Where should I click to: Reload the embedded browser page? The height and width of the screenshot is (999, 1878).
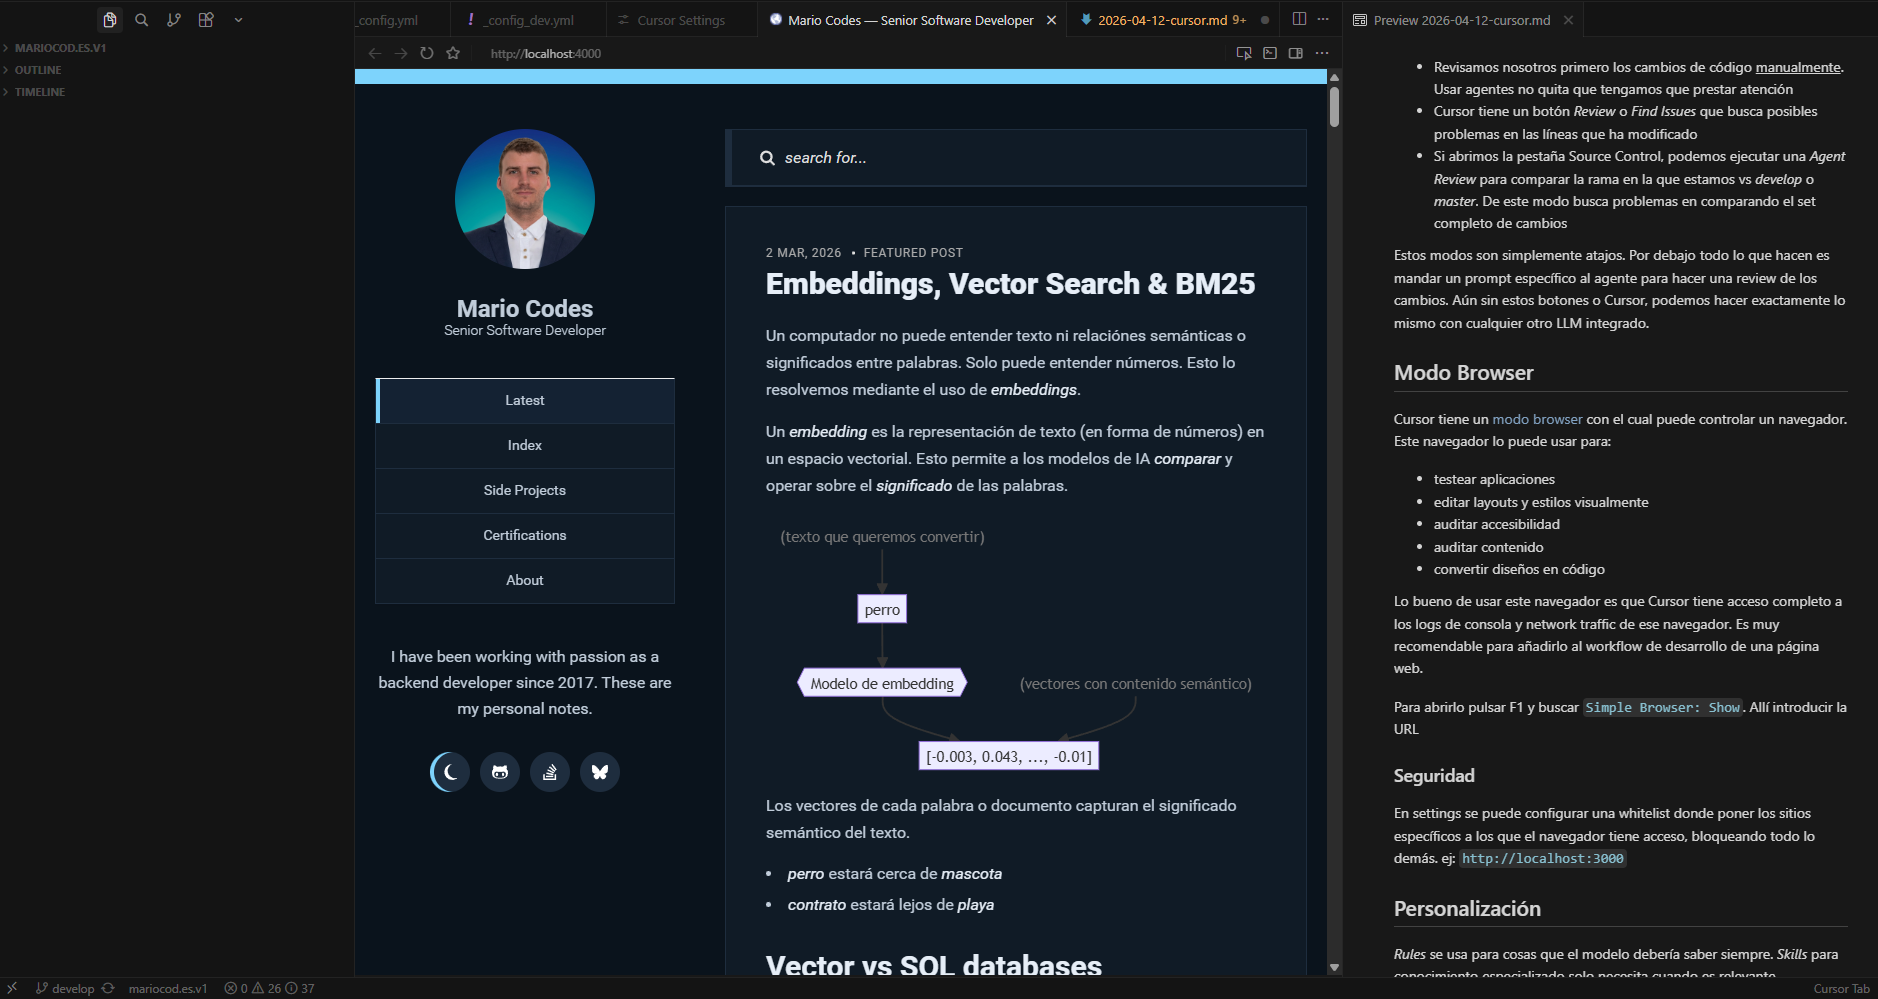tap(427, 53)
